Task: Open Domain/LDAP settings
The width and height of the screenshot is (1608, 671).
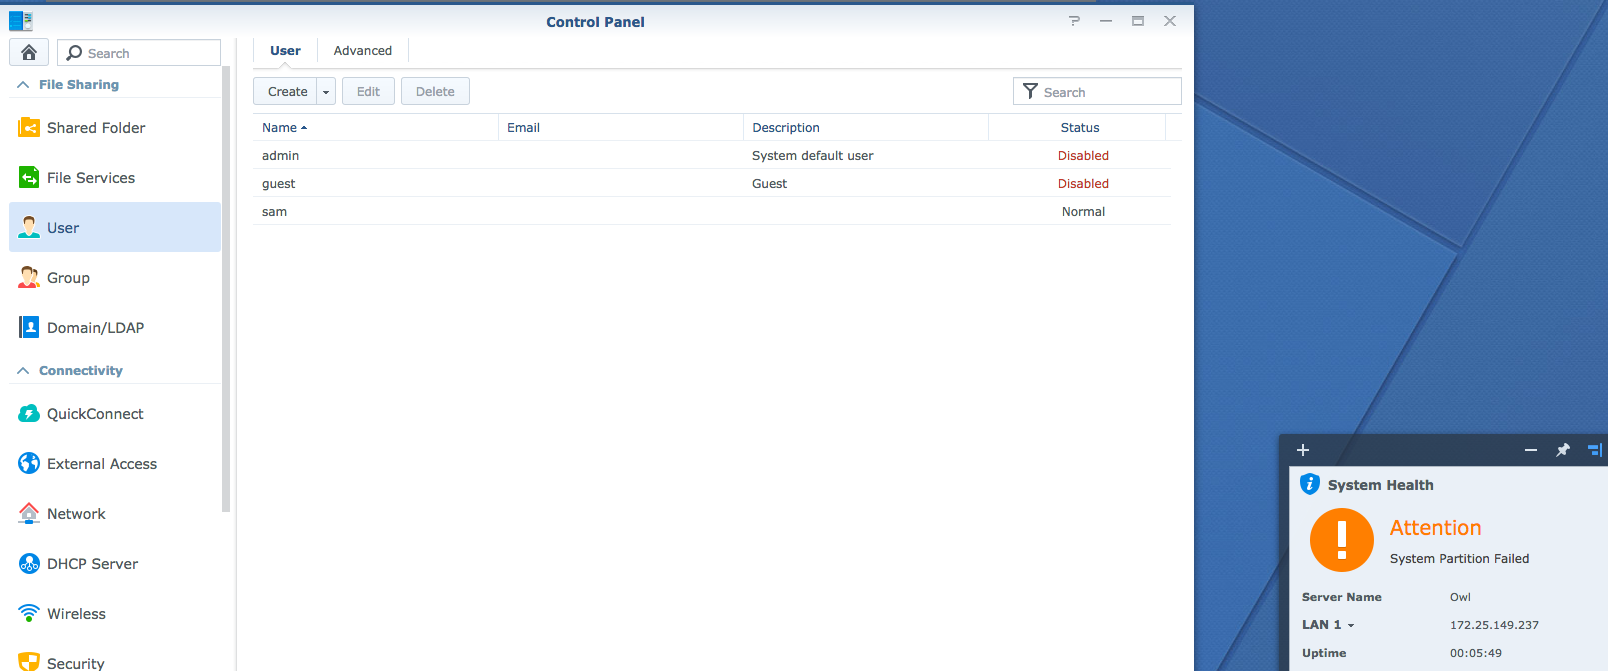Action: point(95,328)
